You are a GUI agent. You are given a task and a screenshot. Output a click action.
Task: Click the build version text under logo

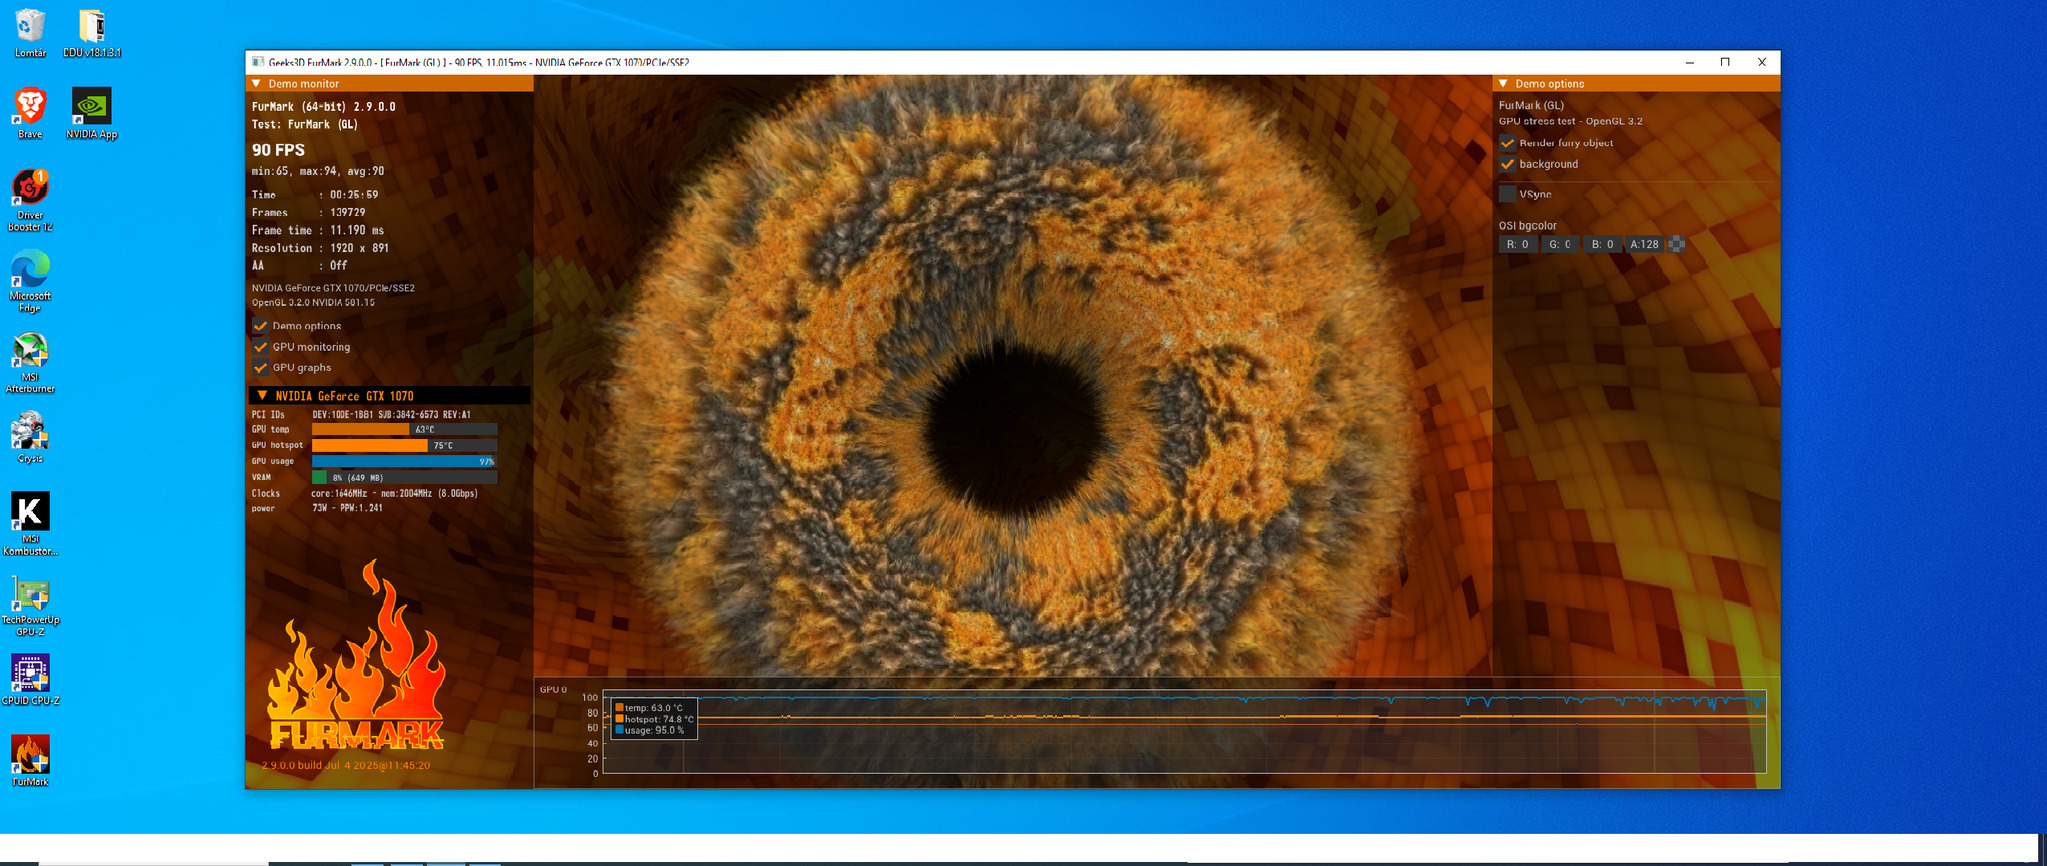coord(346,765)
